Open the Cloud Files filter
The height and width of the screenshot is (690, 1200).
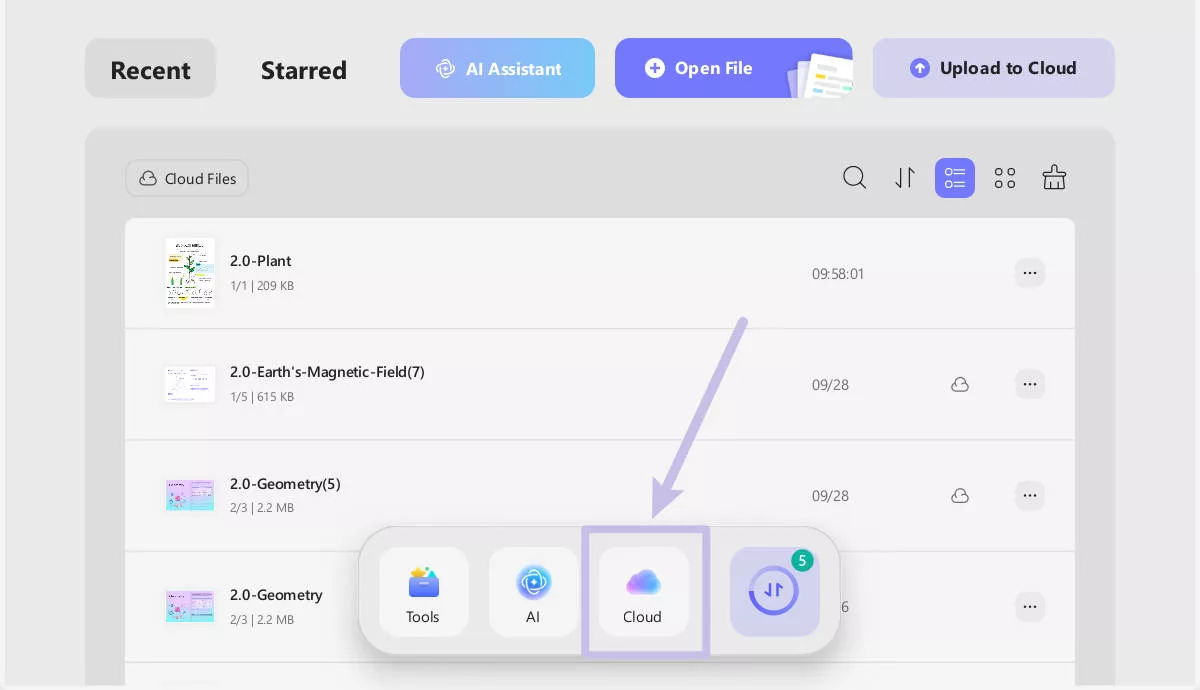pos(187,178)
